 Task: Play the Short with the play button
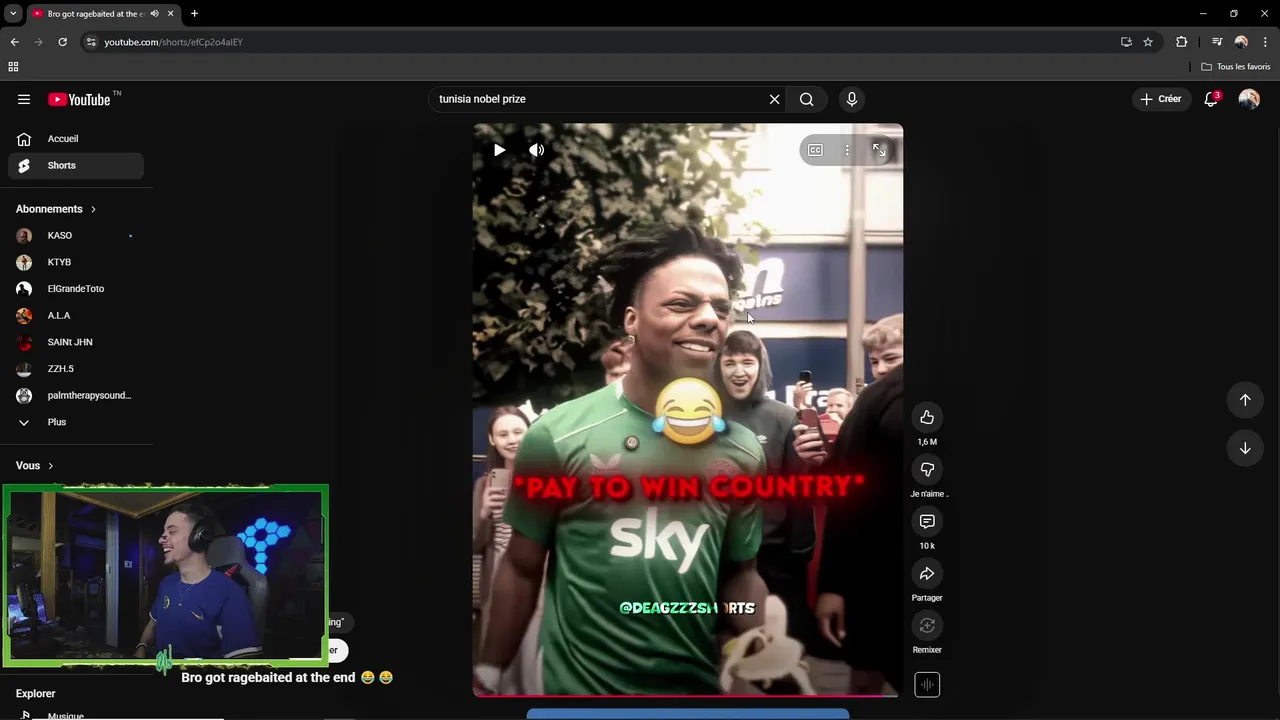pos(499,150)
